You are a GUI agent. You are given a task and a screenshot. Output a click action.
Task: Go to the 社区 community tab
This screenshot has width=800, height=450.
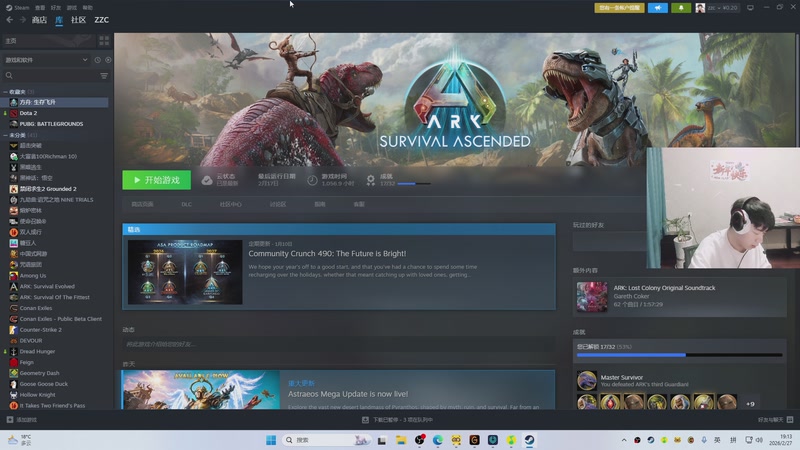79,20
